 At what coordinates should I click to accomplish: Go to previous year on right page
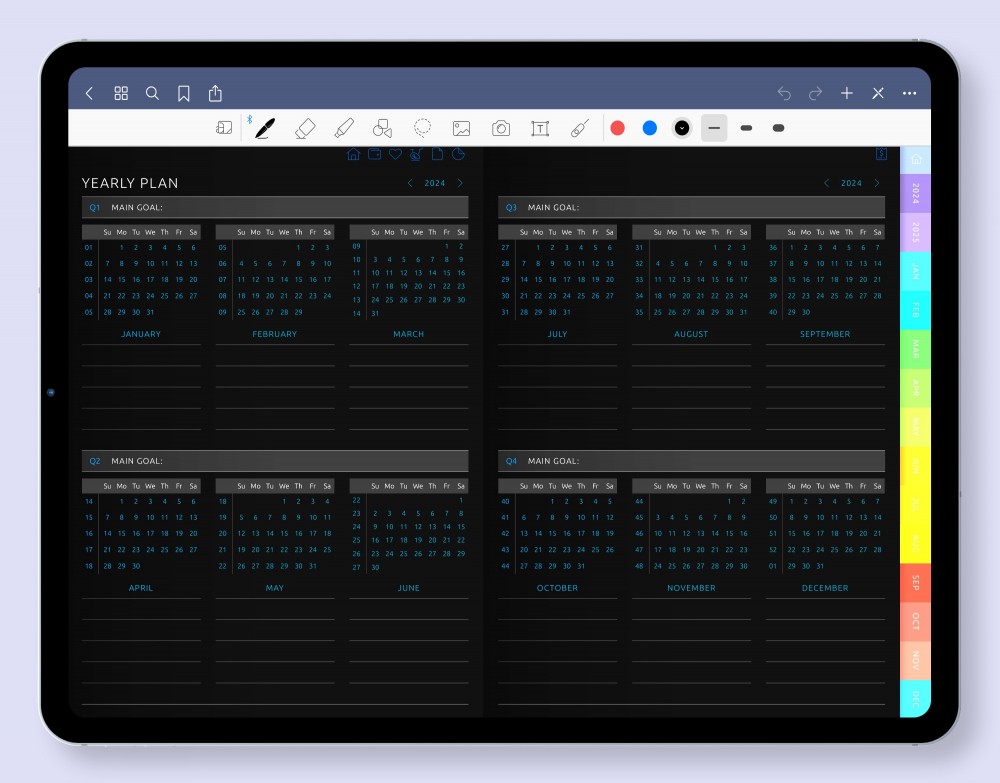coord(827,183)
